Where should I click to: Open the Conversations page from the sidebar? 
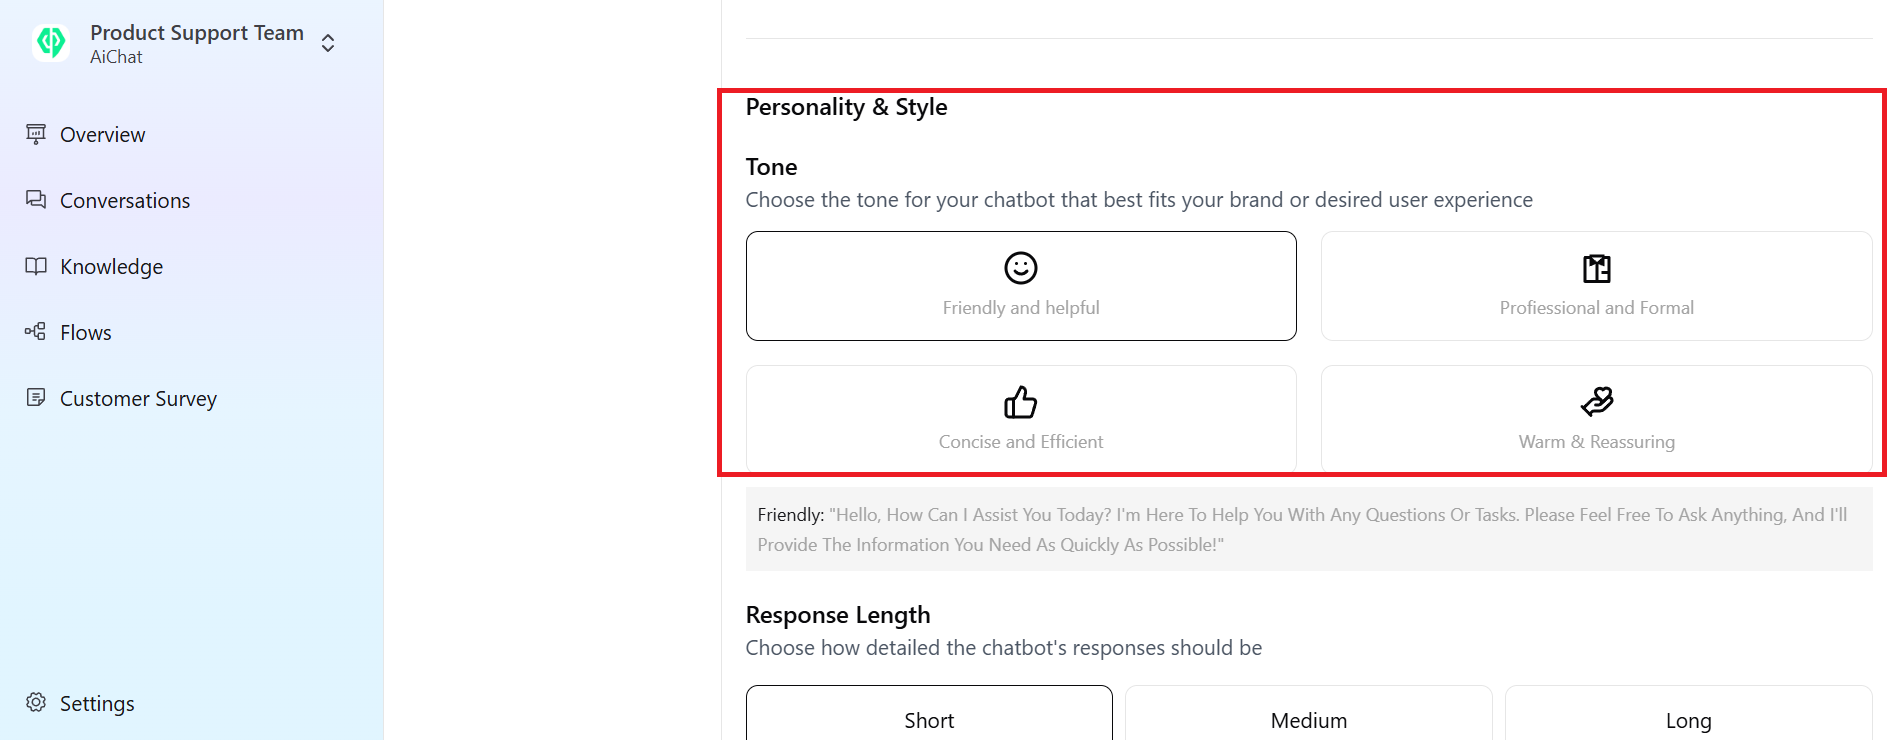[x=125, y=200]
